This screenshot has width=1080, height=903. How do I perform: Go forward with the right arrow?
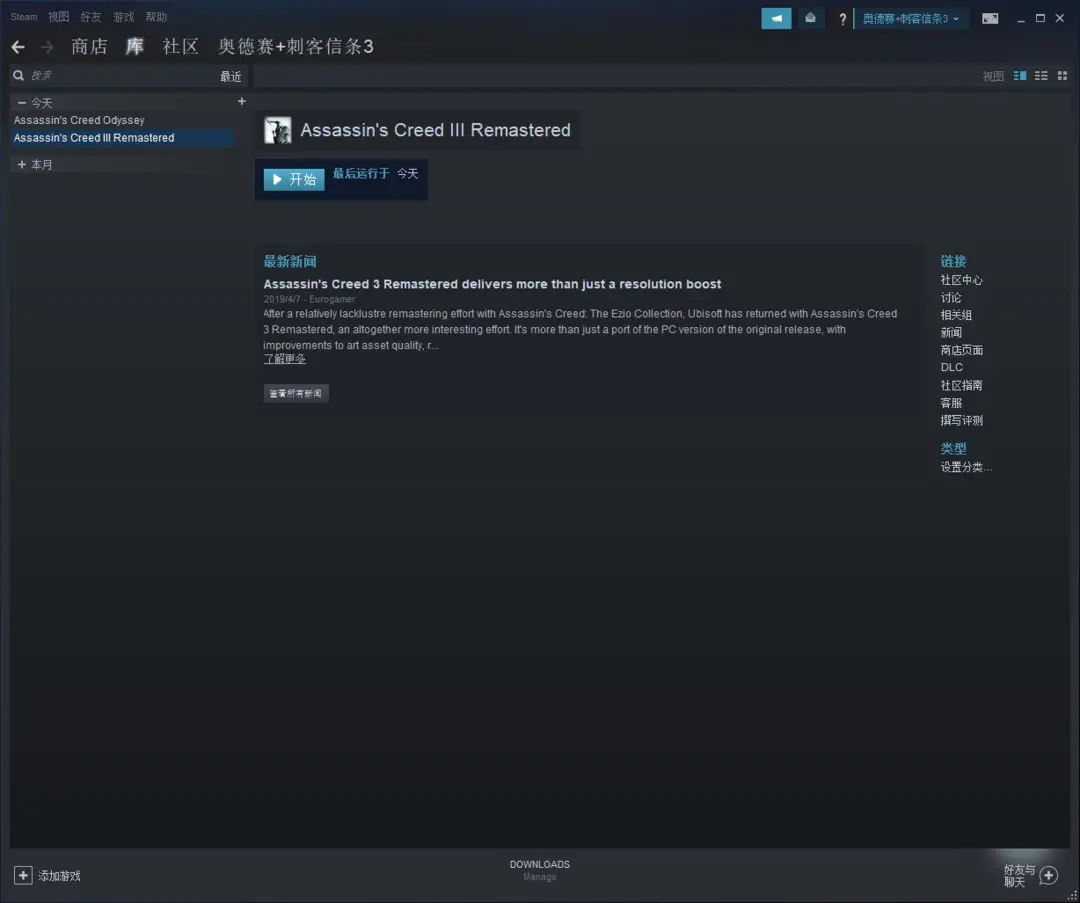[47, 47]
